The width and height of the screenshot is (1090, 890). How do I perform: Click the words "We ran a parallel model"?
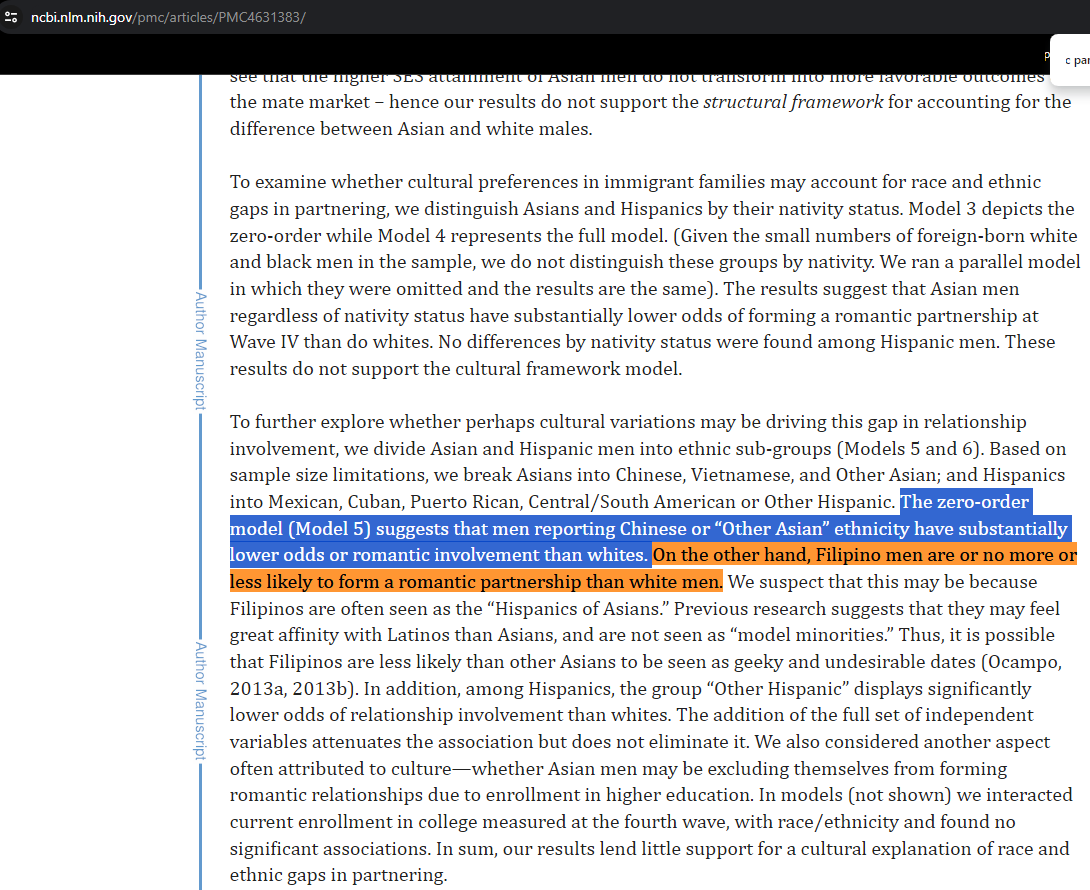[981, 263]
